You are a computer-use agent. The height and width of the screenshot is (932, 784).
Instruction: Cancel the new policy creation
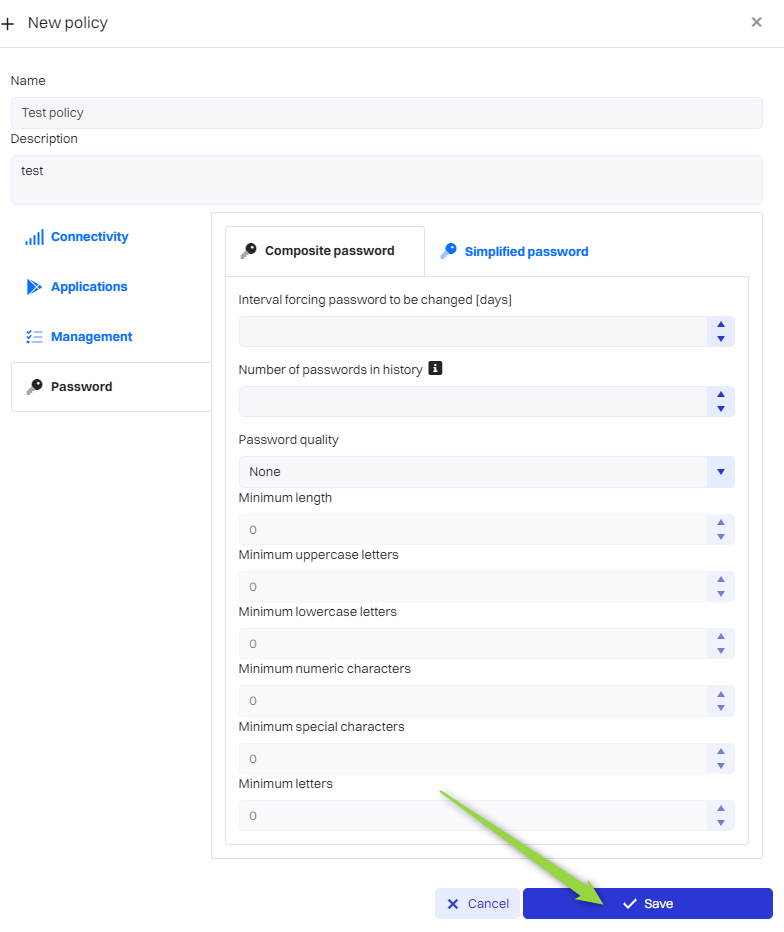[477, 904]
